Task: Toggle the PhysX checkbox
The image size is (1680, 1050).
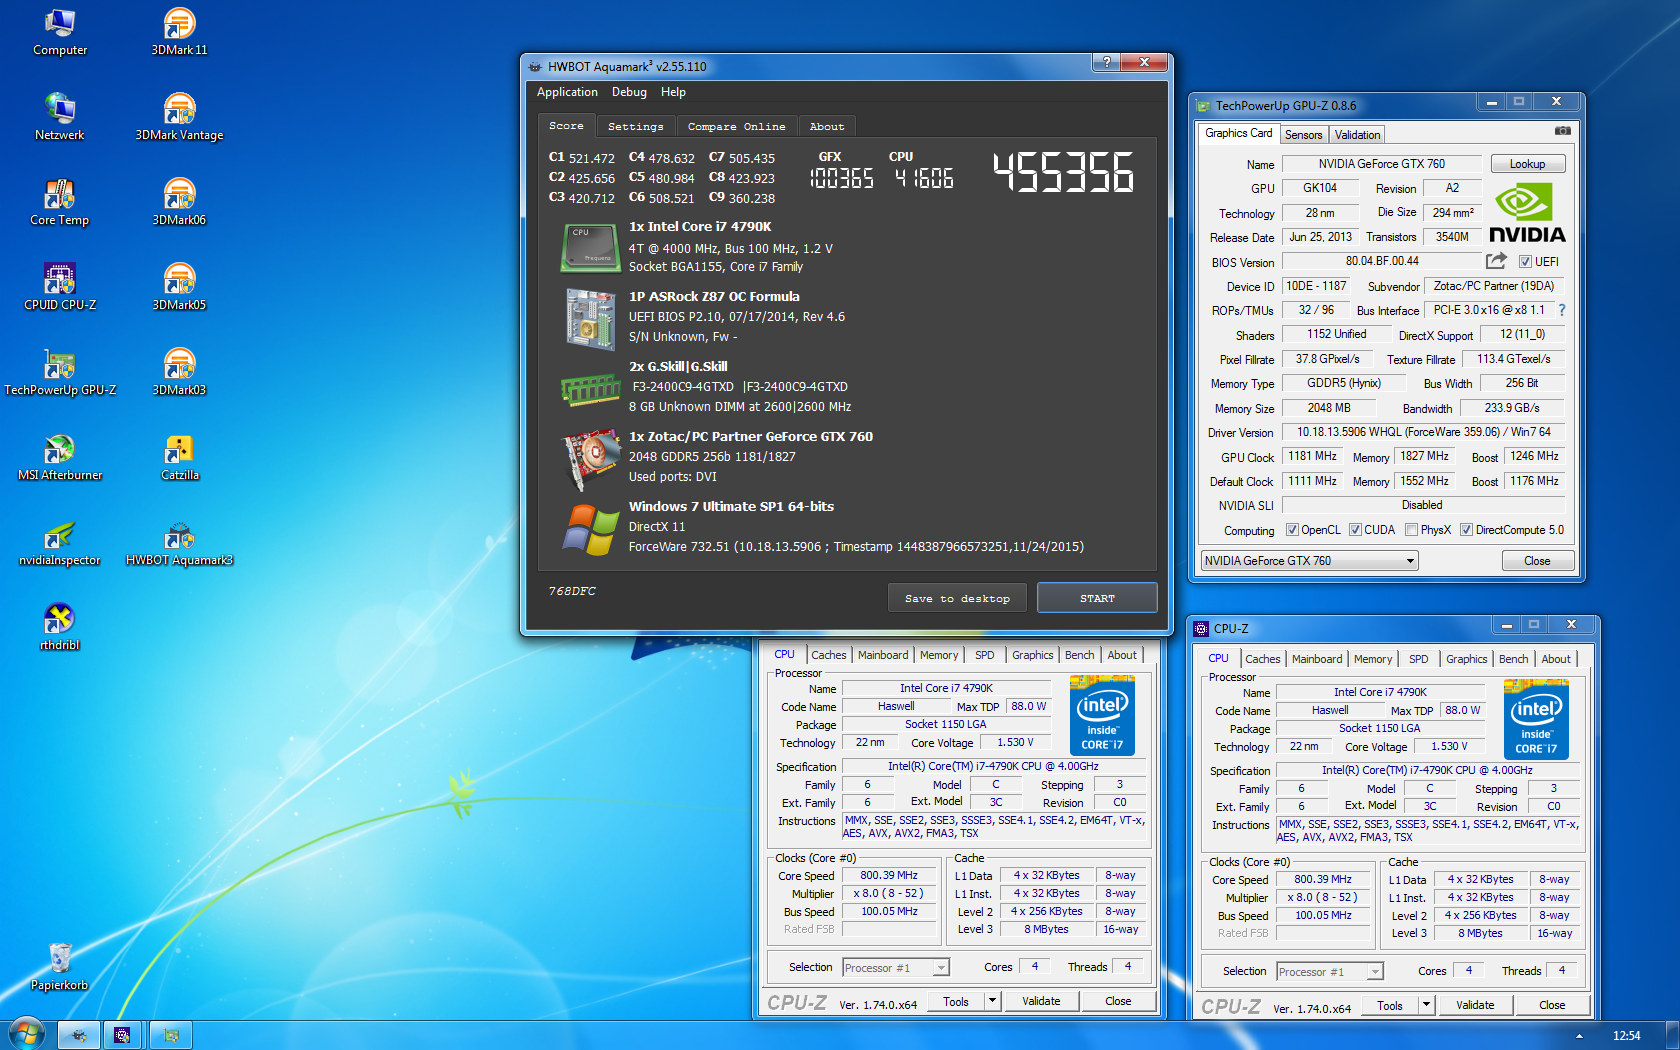Action: click(x=1411, y=530)
